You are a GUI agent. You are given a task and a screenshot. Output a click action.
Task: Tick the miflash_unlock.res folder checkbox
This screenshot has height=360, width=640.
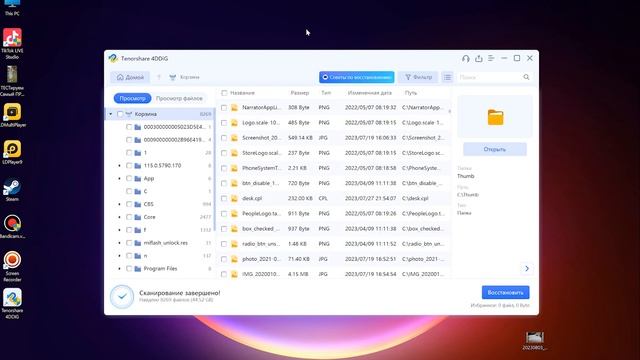coord(129,243)
